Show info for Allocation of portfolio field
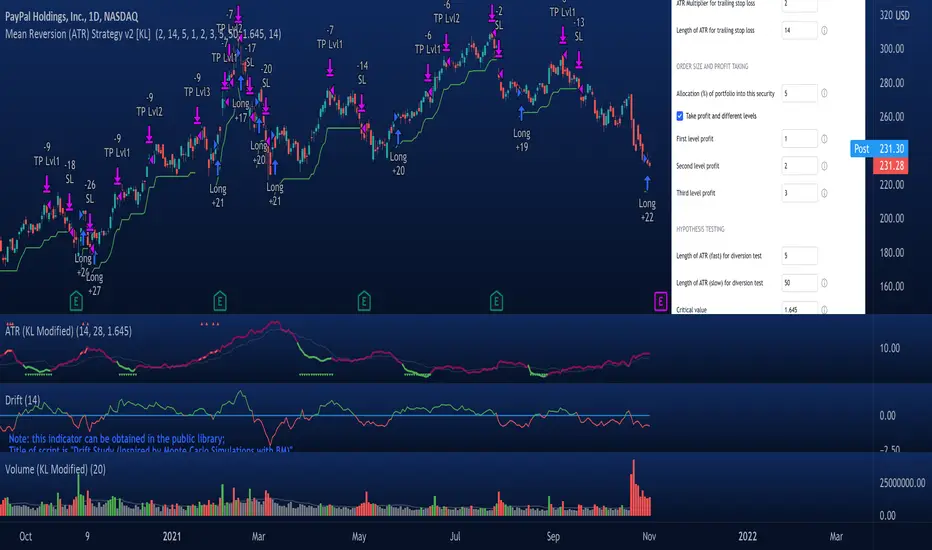Screen dimensions: 932x550 (x=824, y=93)
